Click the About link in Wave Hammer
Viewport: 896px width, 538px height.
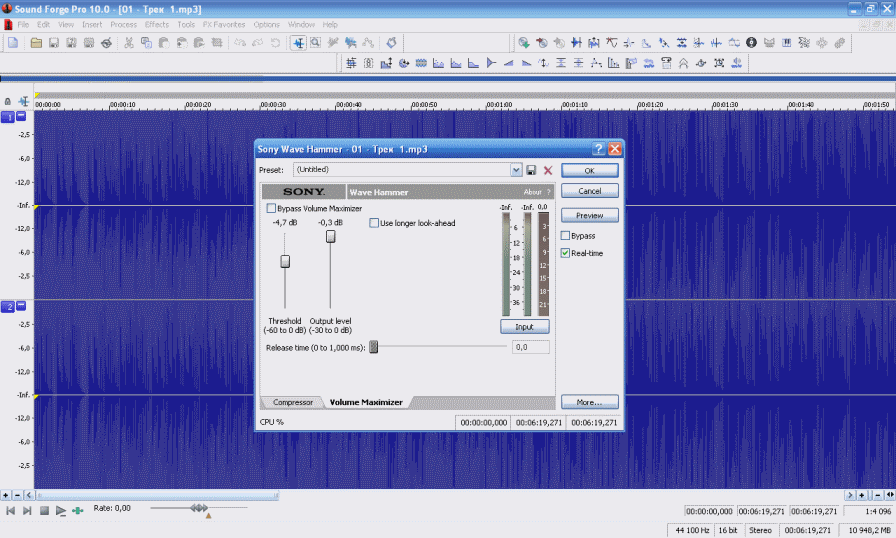(x=532, y=192)
